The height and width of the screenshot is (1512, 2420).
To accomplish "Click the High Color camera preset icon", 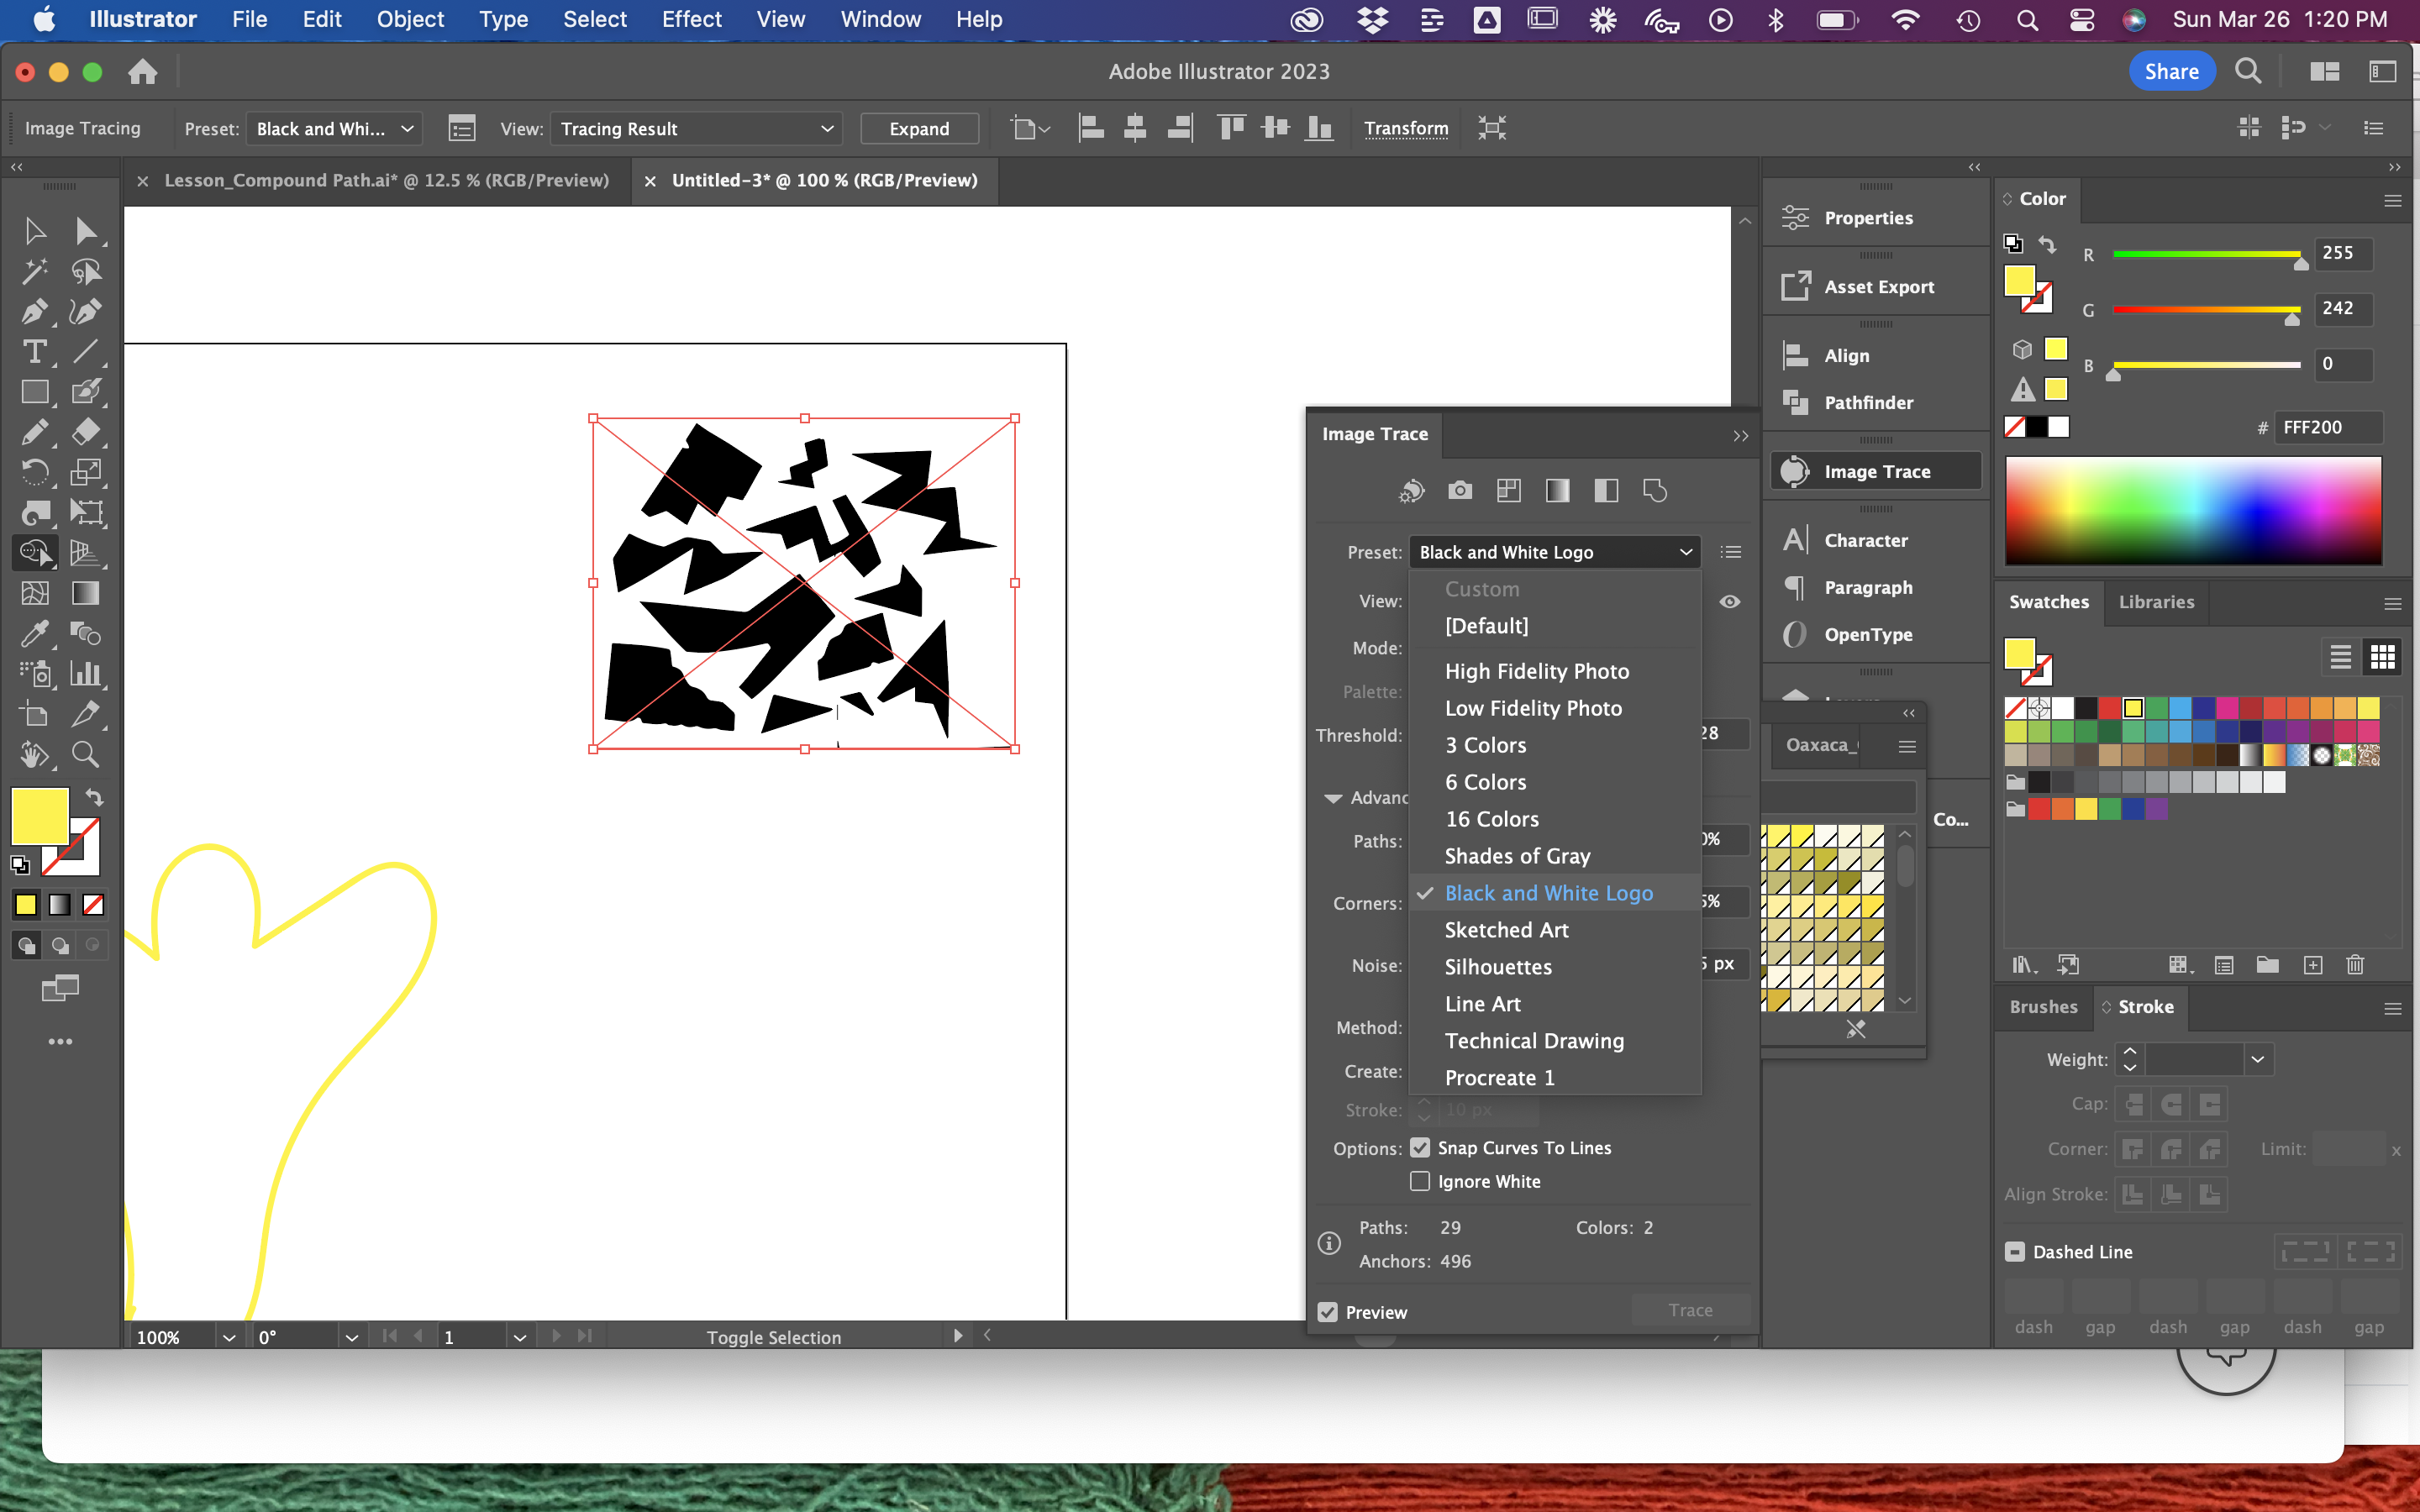I will coord(1460,491).
